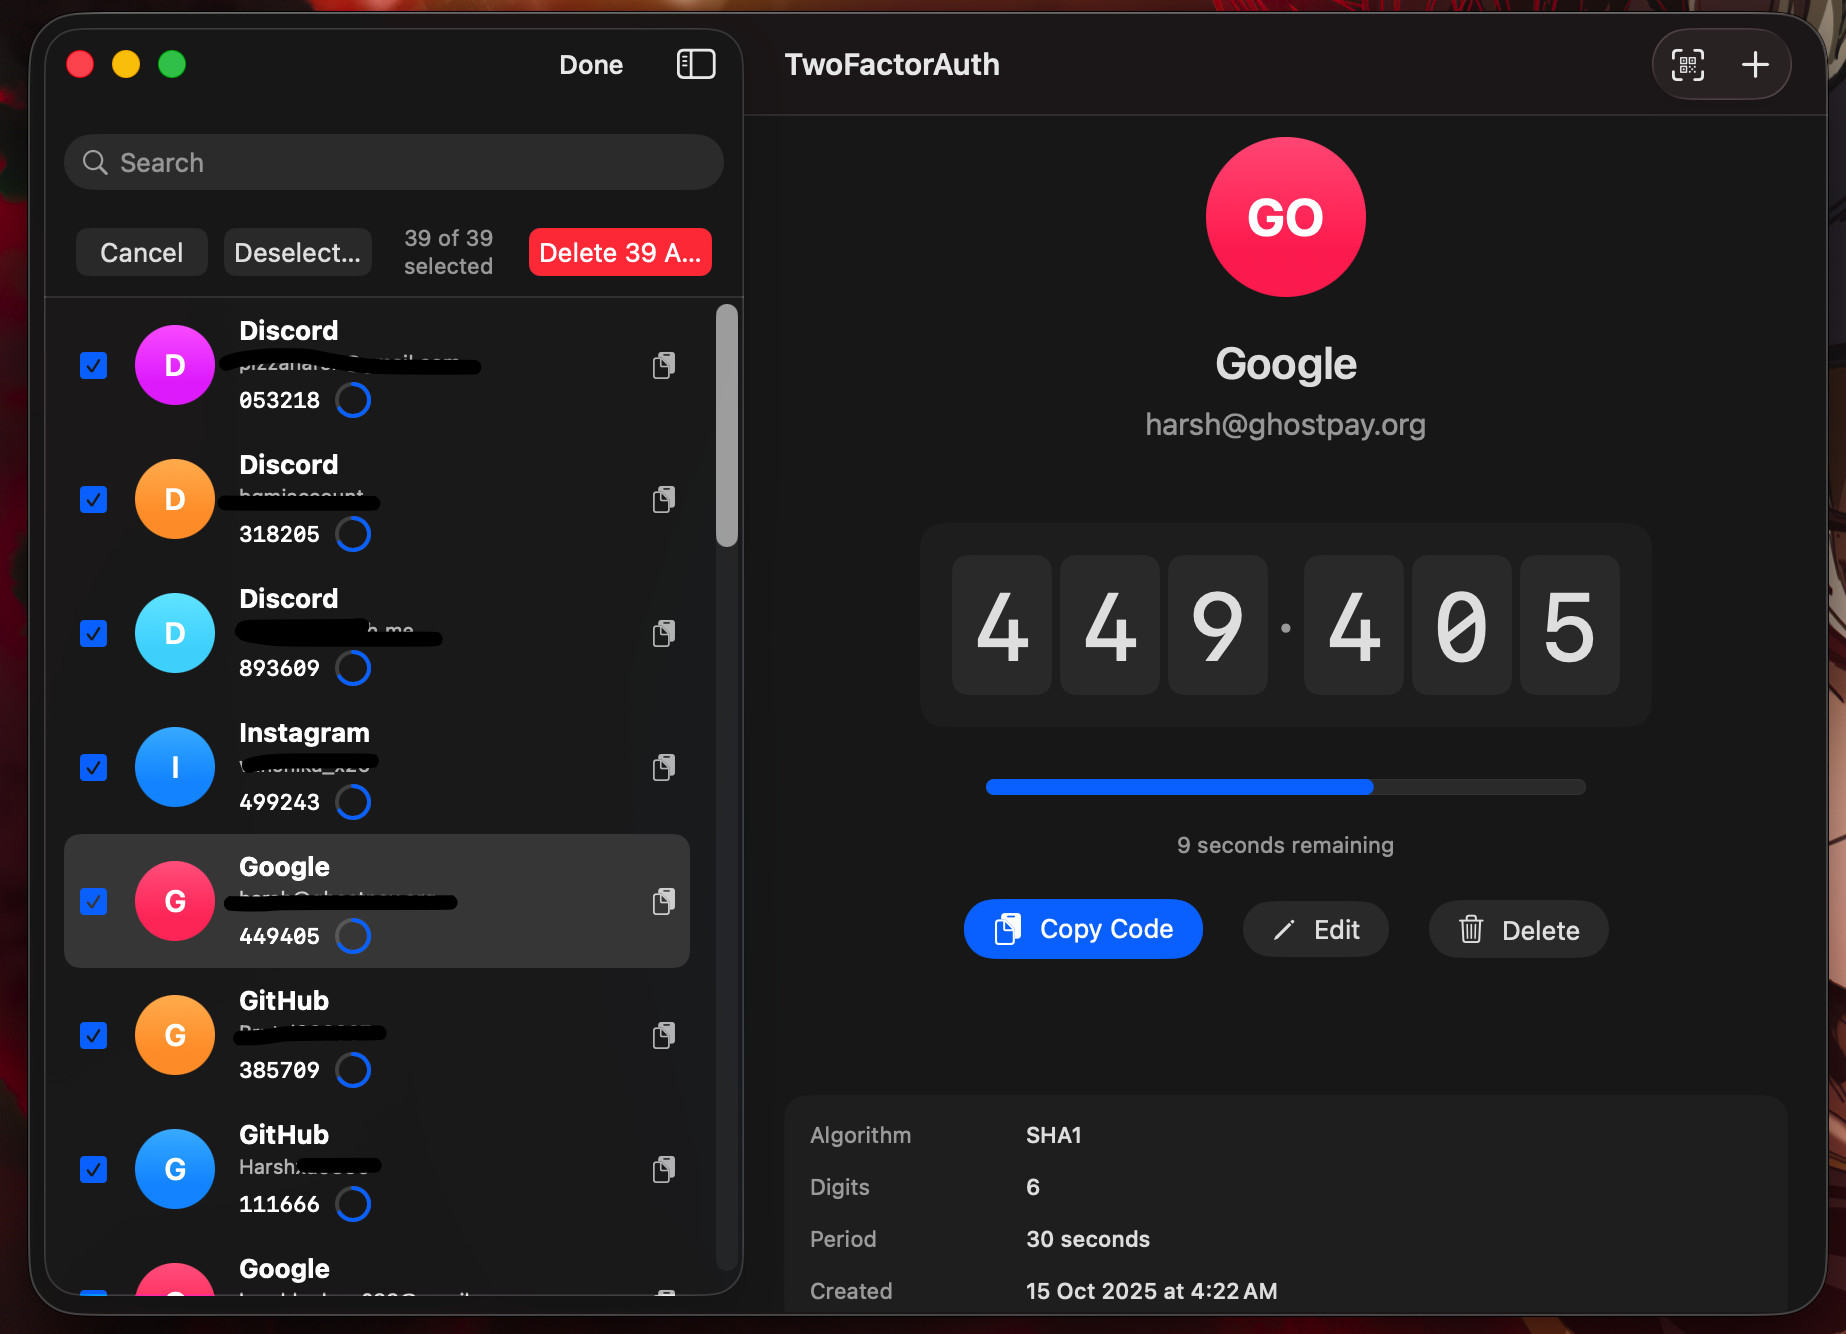Deselect the Google 449405 checkbox
Screen dimensions: 1846x1334
tap(94, 902)
